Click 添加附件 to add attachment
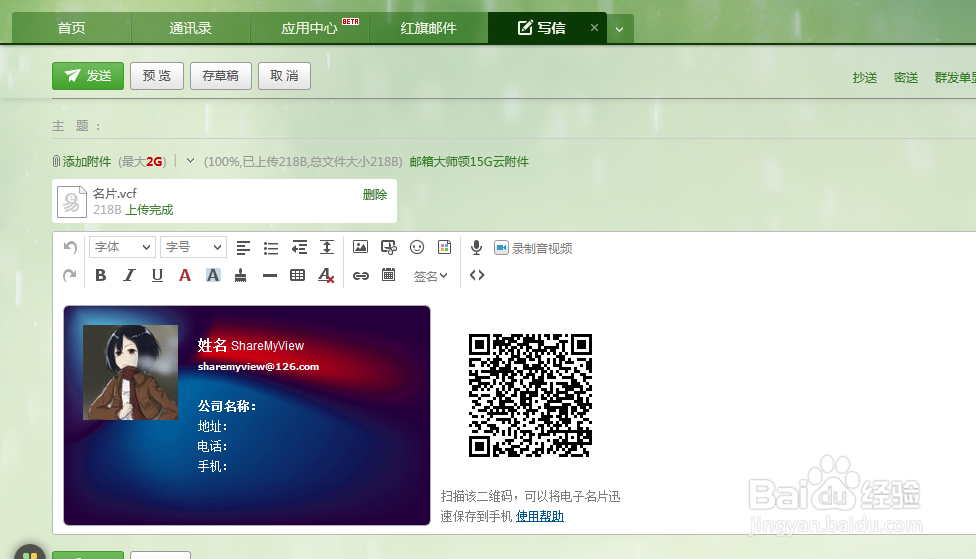The height and width of the screenshot is (559, 976). (x=87, y=162)
